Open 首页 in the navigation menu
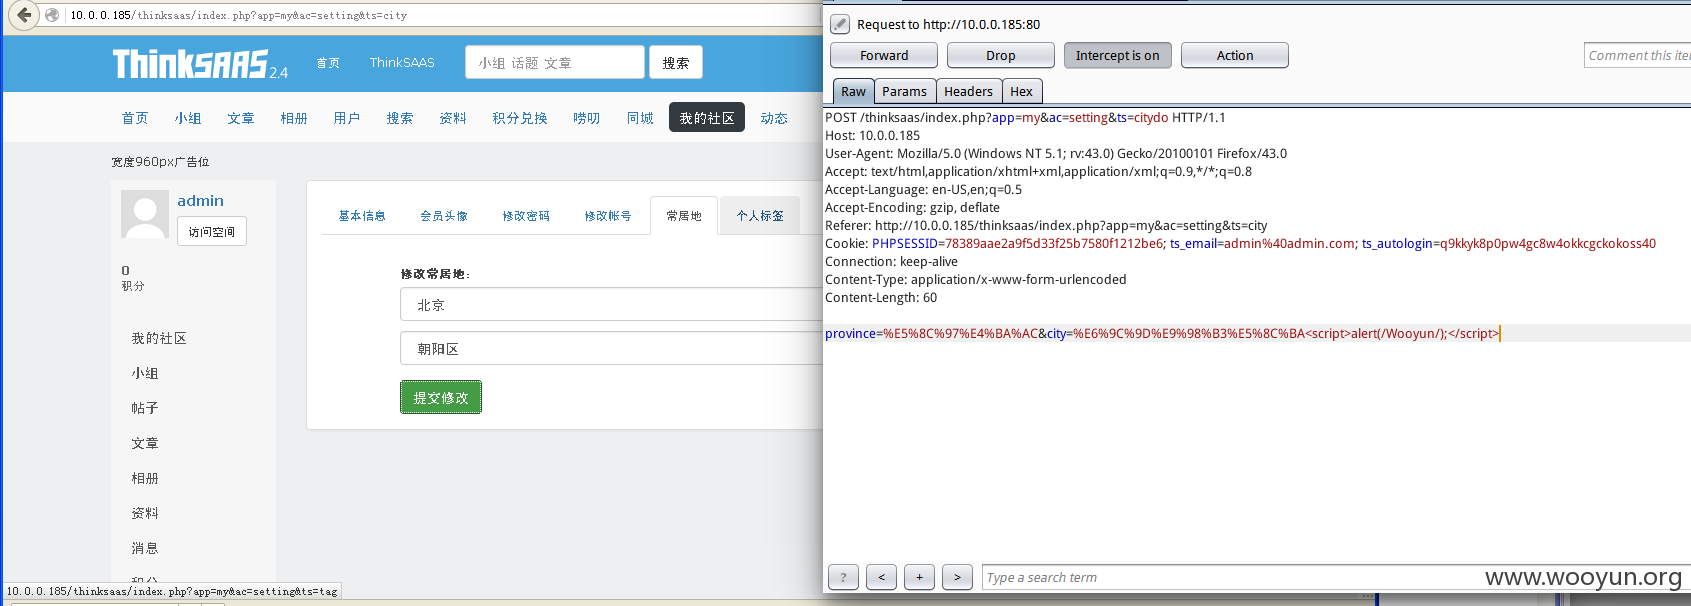 click(135, 118)
